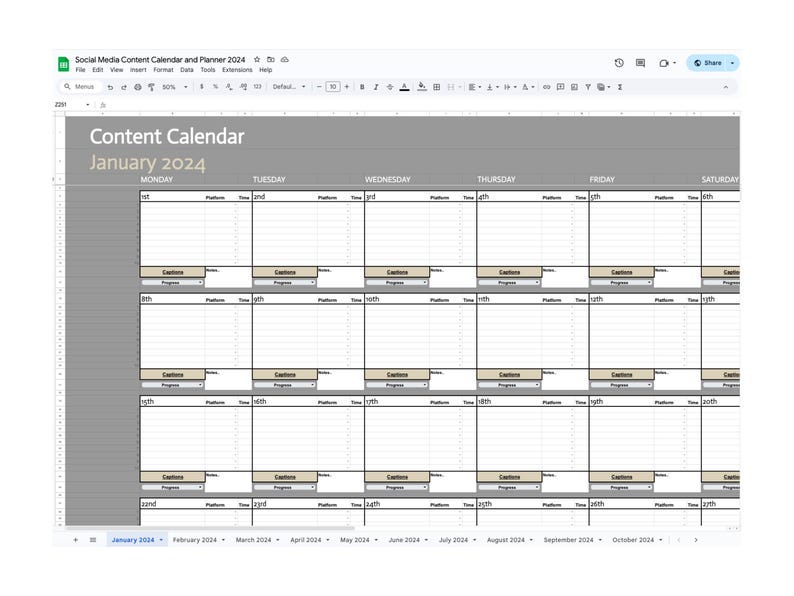794x596 pixels.
Task: Pick cell fill color
Action: [x=422, y=87]
